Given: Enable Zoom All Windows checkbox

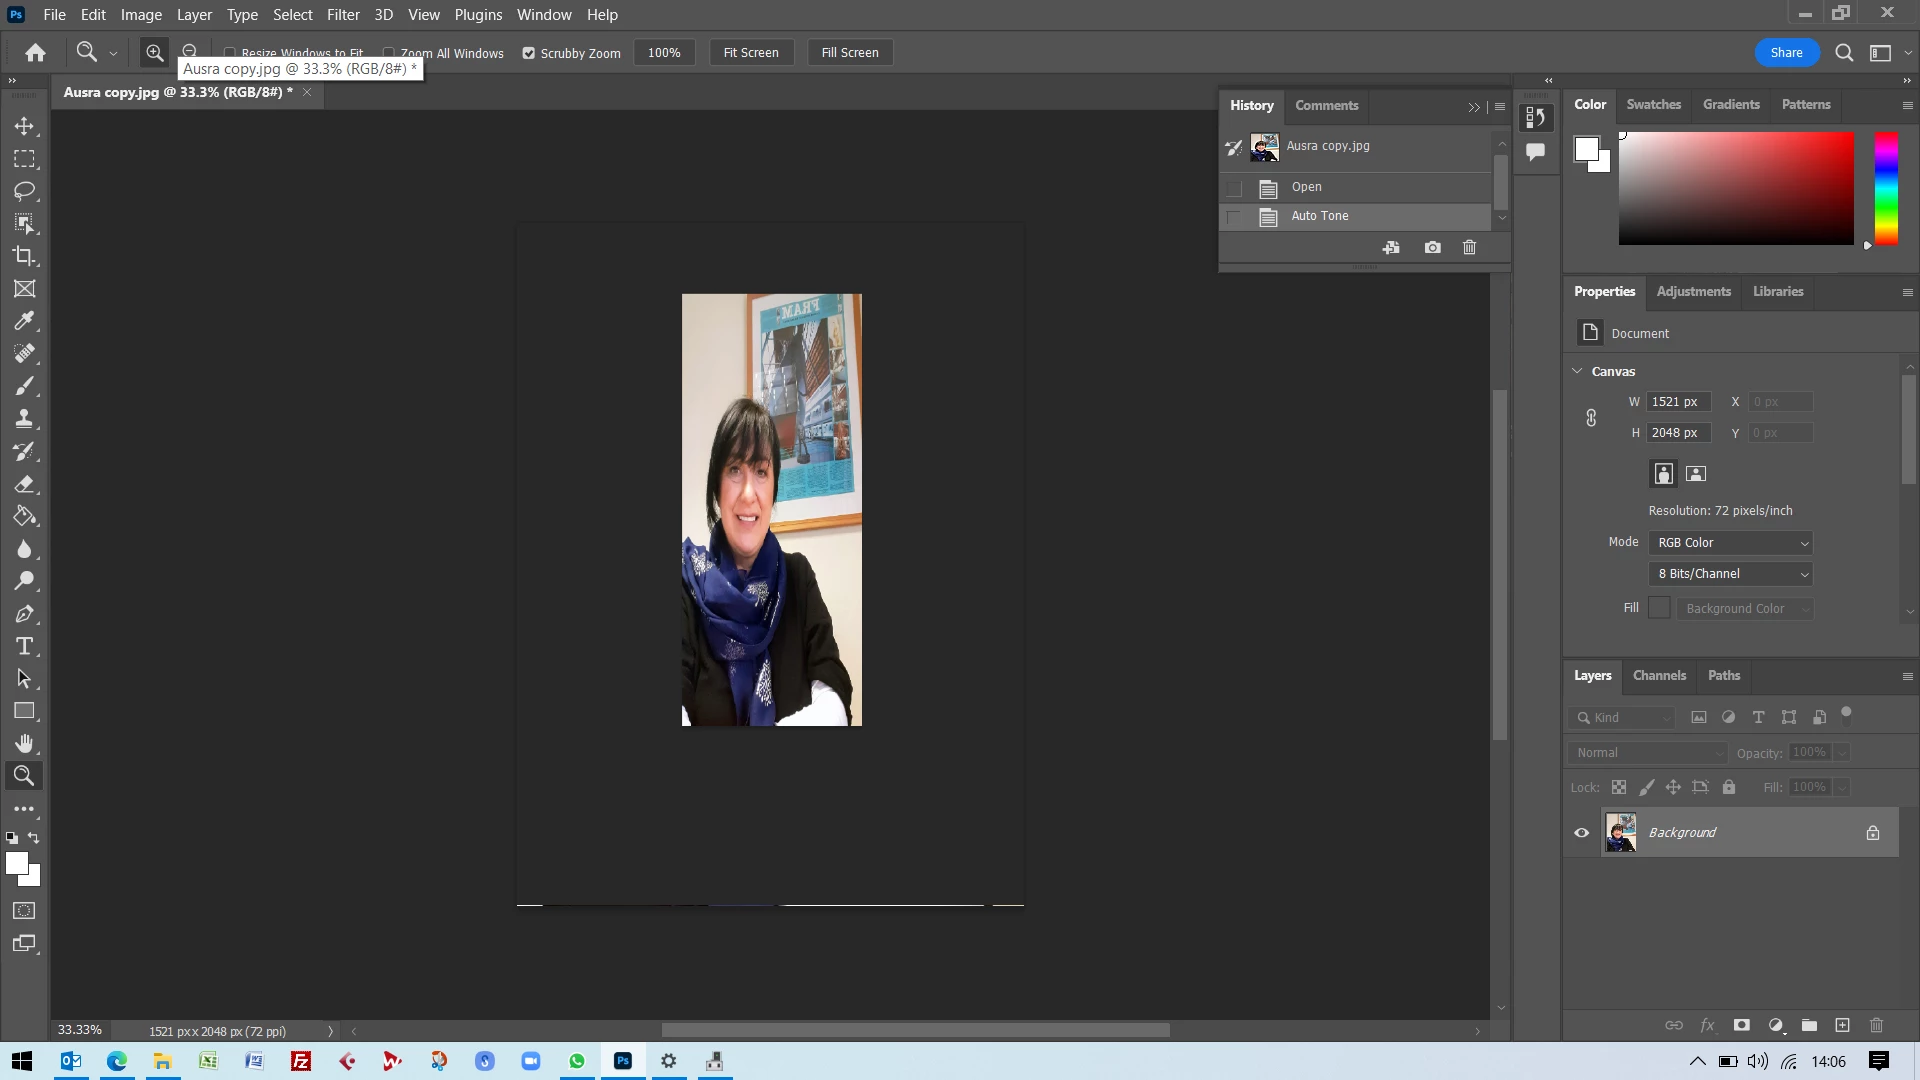Looking at the screenshot, I should [389, 53].
